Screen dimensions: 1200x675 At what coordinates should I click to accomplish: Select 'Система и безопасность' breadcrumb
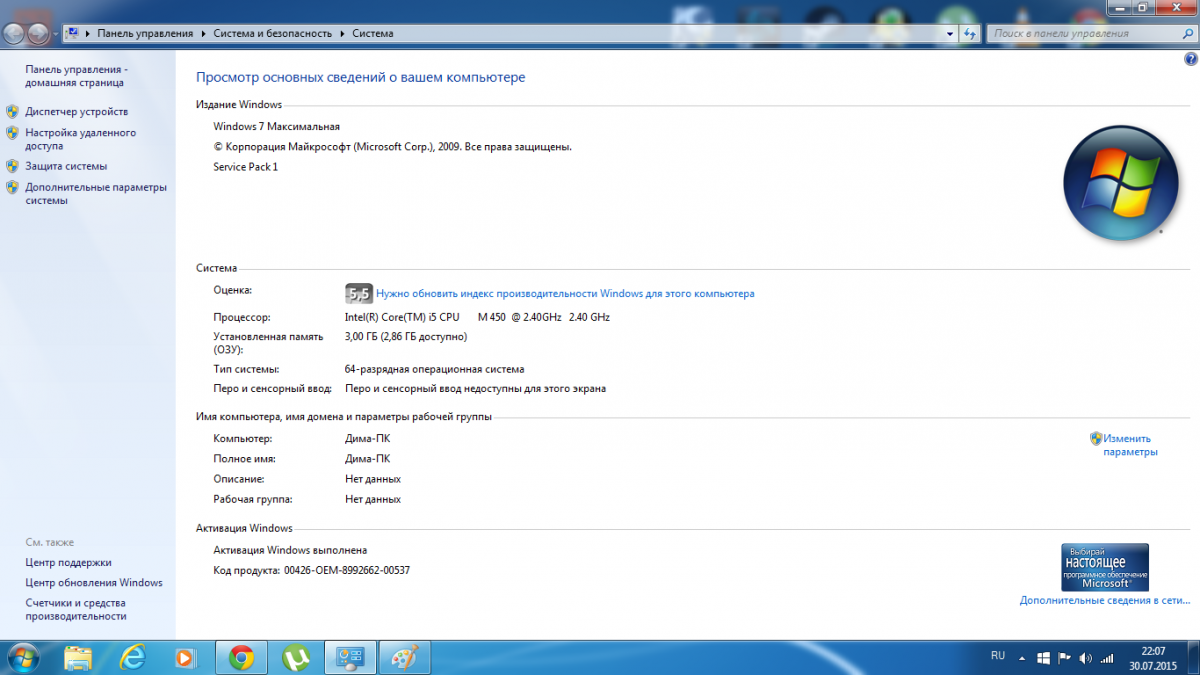tap(272, 33)
